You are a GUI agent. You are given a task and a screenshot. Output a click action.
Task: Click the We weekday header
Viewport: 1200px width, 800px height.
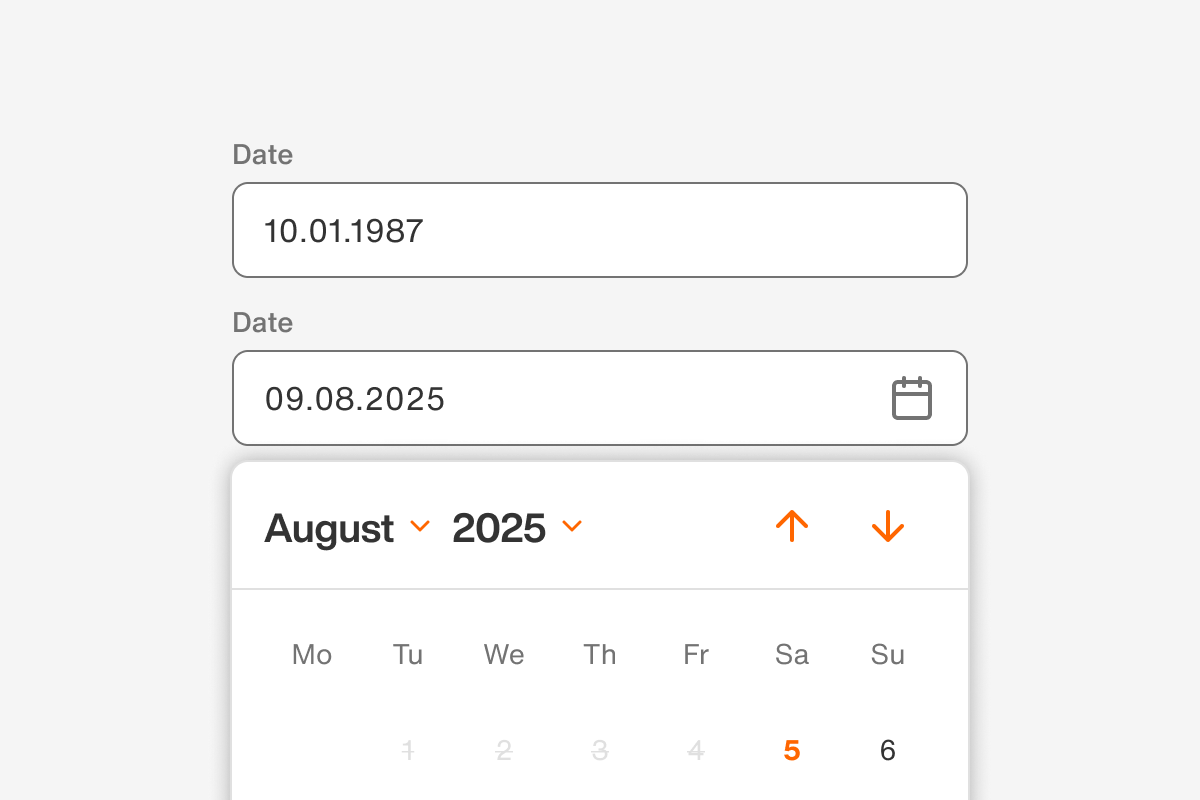coord(503,655)
